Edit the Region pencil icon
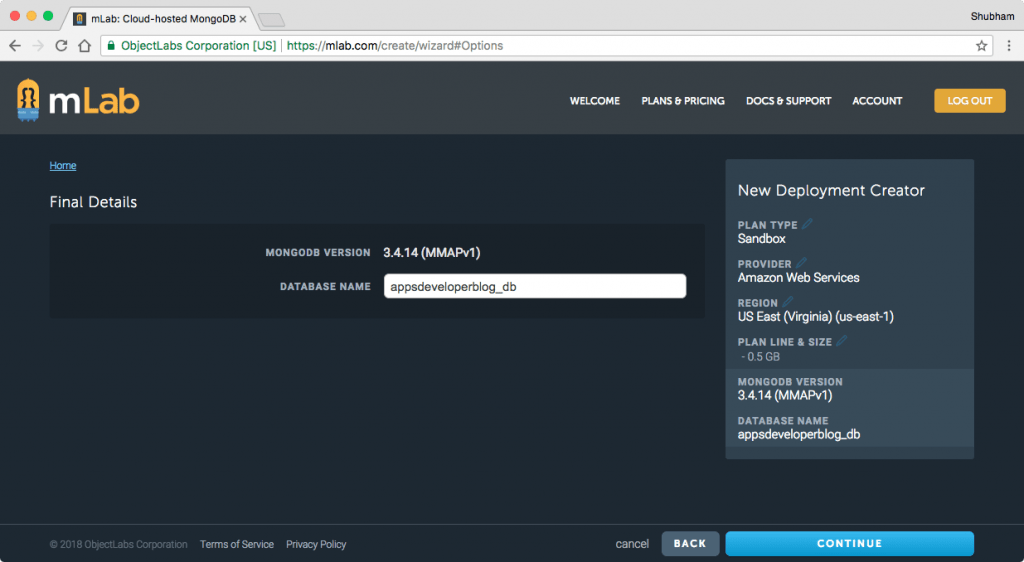This screenshot has width=1024, height=562. coord(788,302)
